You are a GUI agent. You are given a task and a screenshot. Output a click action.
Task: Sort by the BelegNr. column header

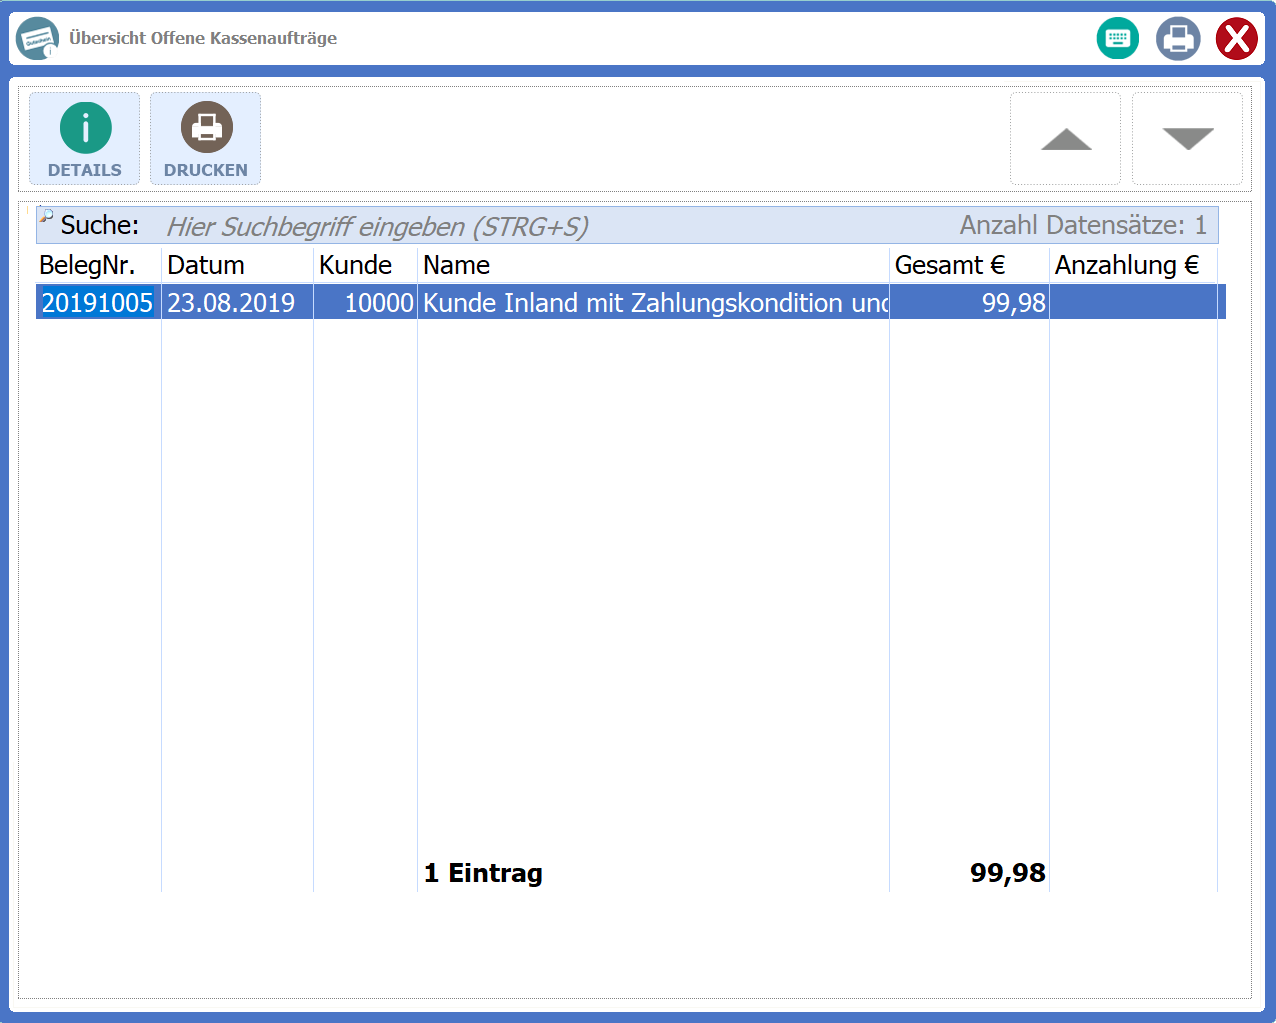[x=87, y=265]
